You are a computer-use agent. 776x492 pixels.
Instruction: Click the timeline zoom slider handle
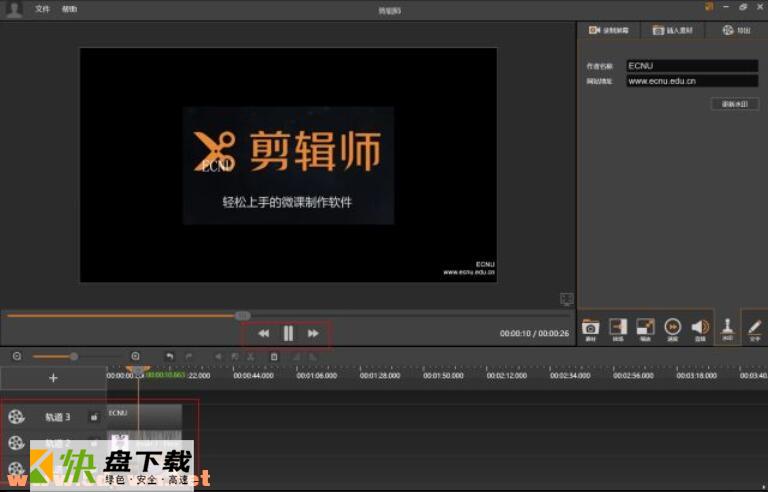point(74,356)
